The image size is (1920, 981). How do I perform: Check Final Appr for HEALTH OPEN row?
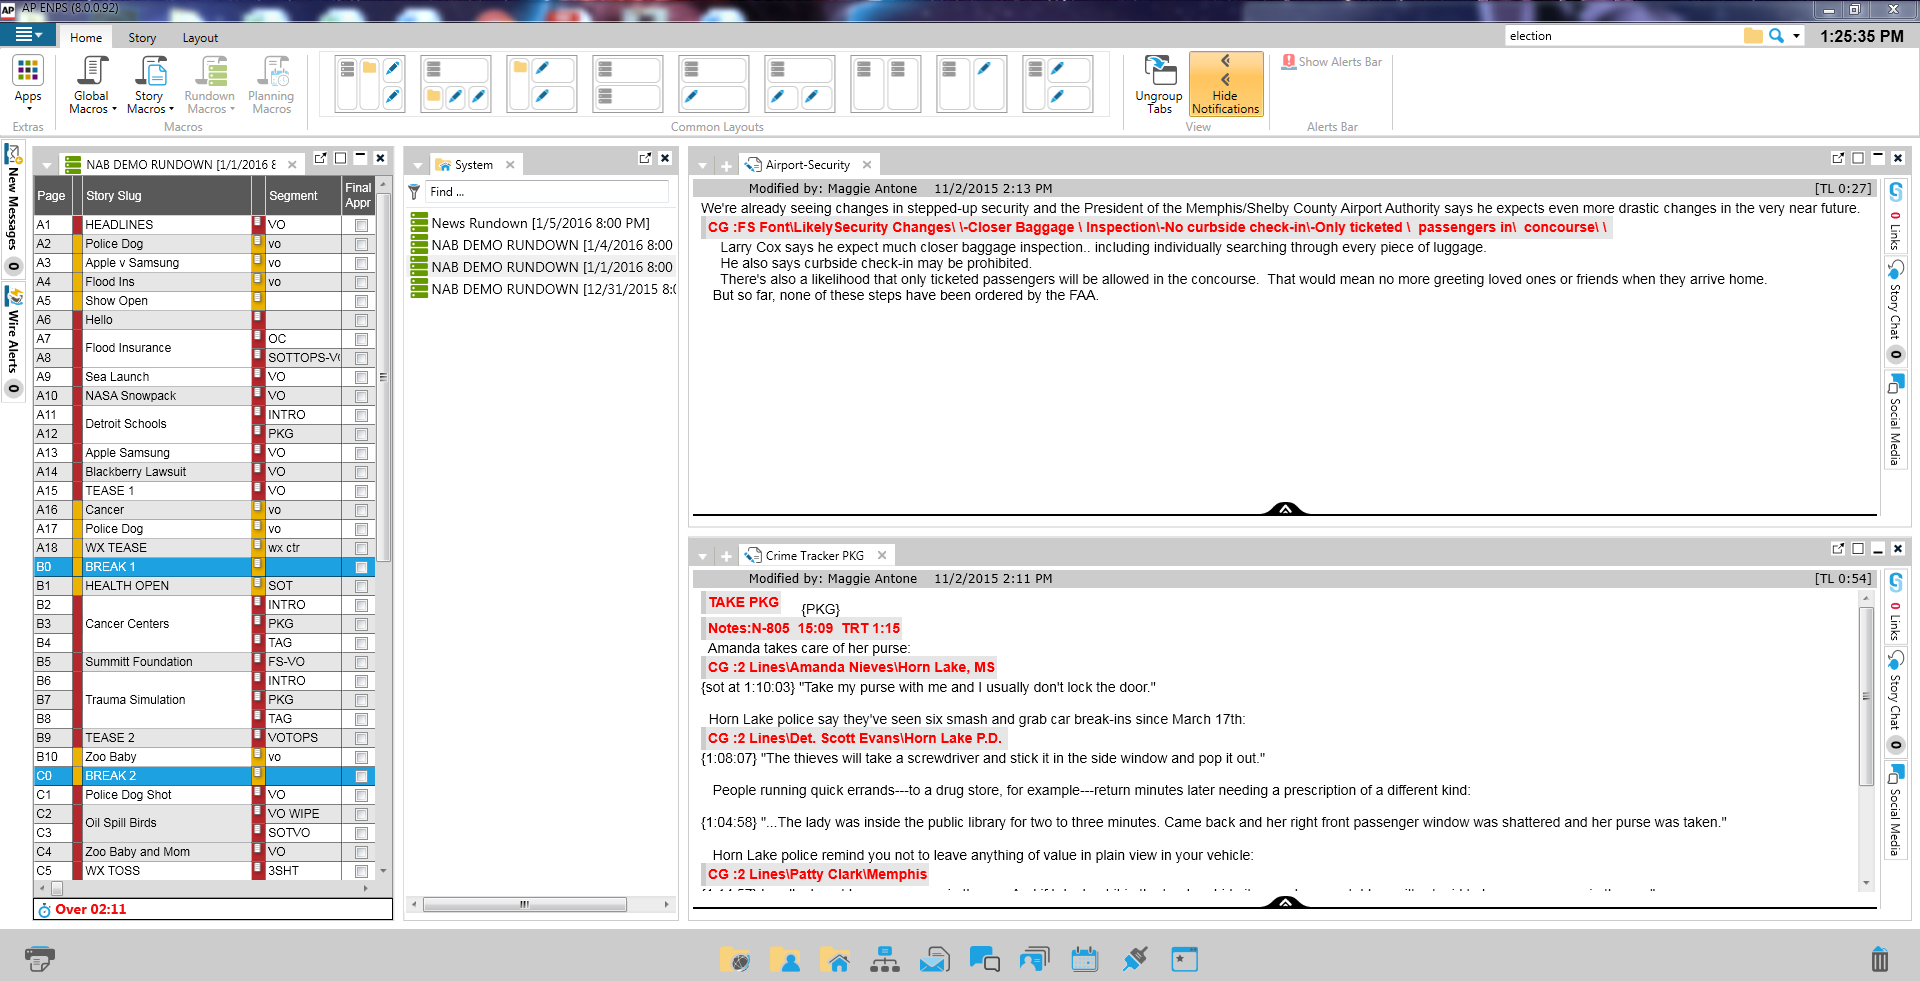pos(361,586)
